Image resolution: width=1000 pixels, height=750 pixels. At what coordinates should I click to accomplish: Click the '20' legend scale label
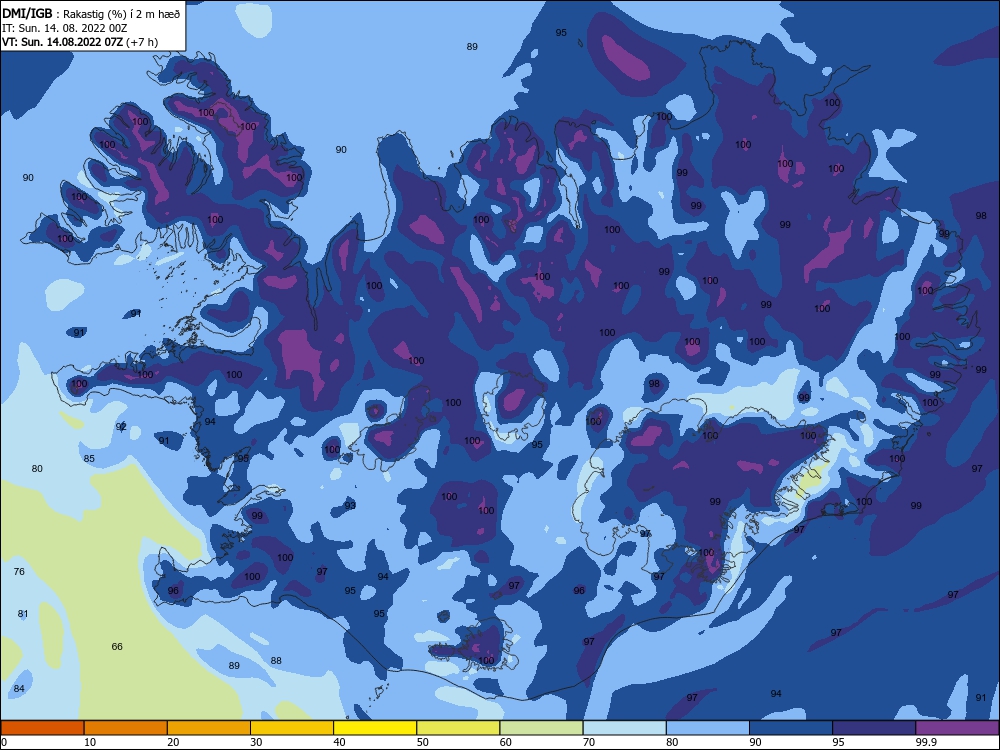point(173,742)
